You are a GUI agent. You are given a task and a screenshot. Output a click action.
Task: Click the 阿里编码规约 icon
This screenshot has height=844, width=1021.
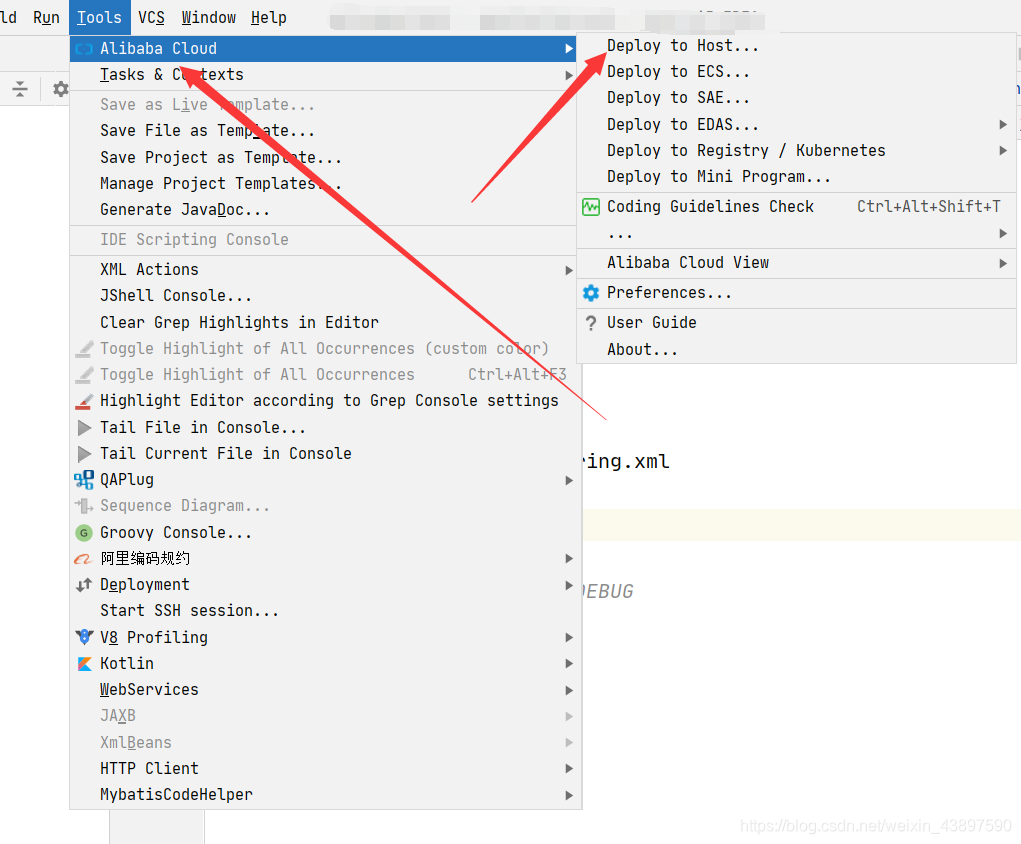pos(84,559)
